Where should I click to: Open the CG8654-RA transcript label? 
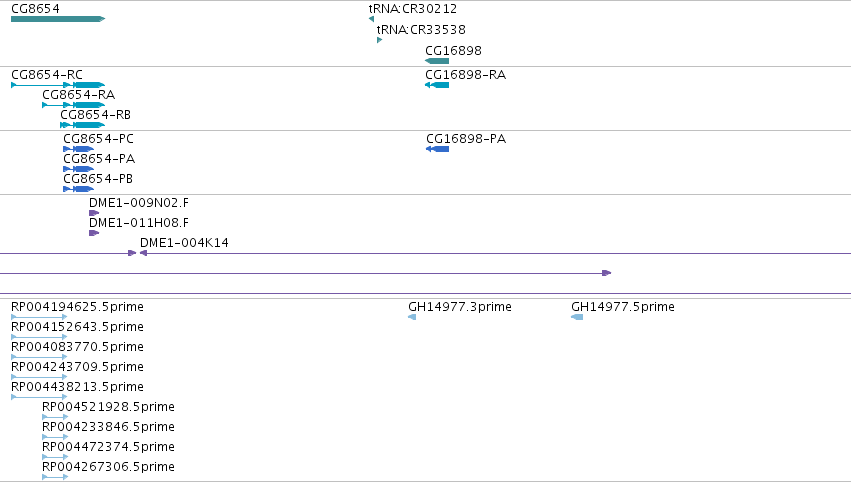tap(78, 94)
